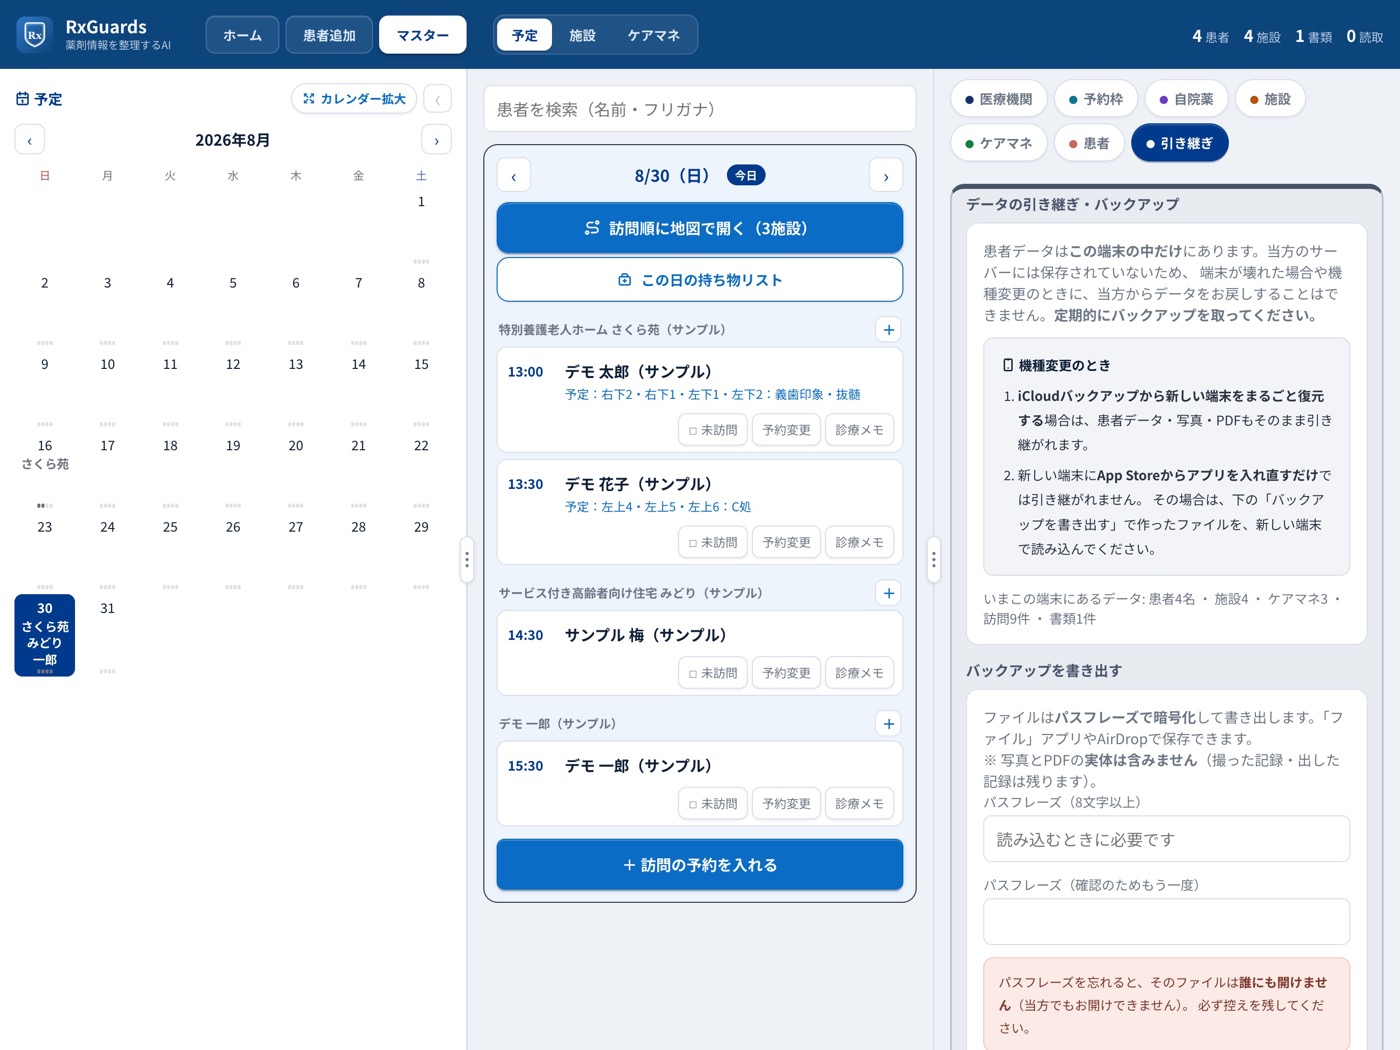Open 診療メモ for サンプル 梅
Screen dimensions: 1400x1050
(859, 673)
